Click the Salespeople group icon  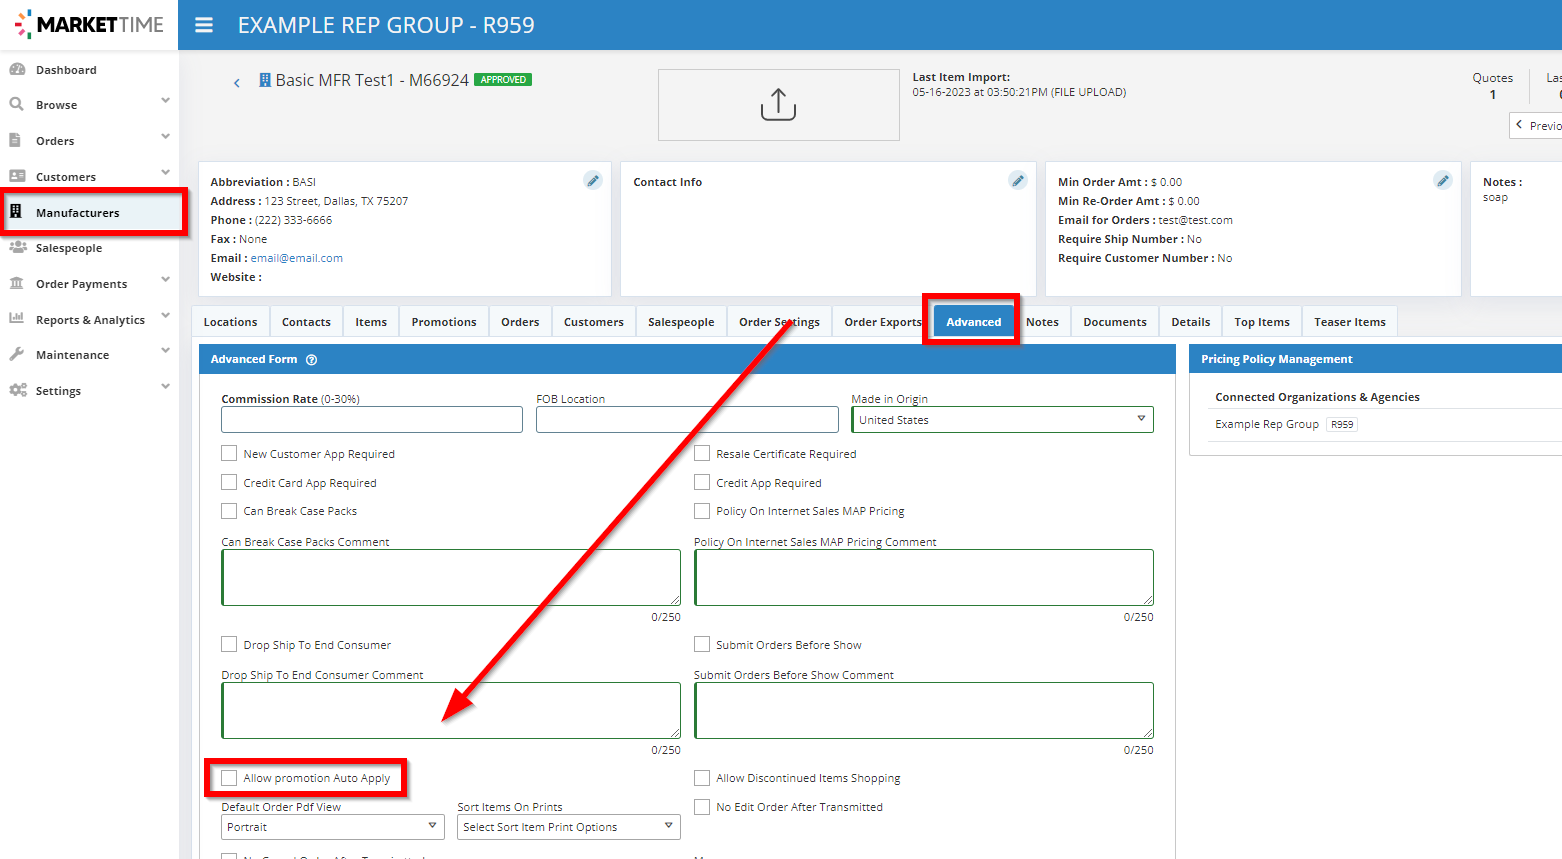[x=18, y=247]
